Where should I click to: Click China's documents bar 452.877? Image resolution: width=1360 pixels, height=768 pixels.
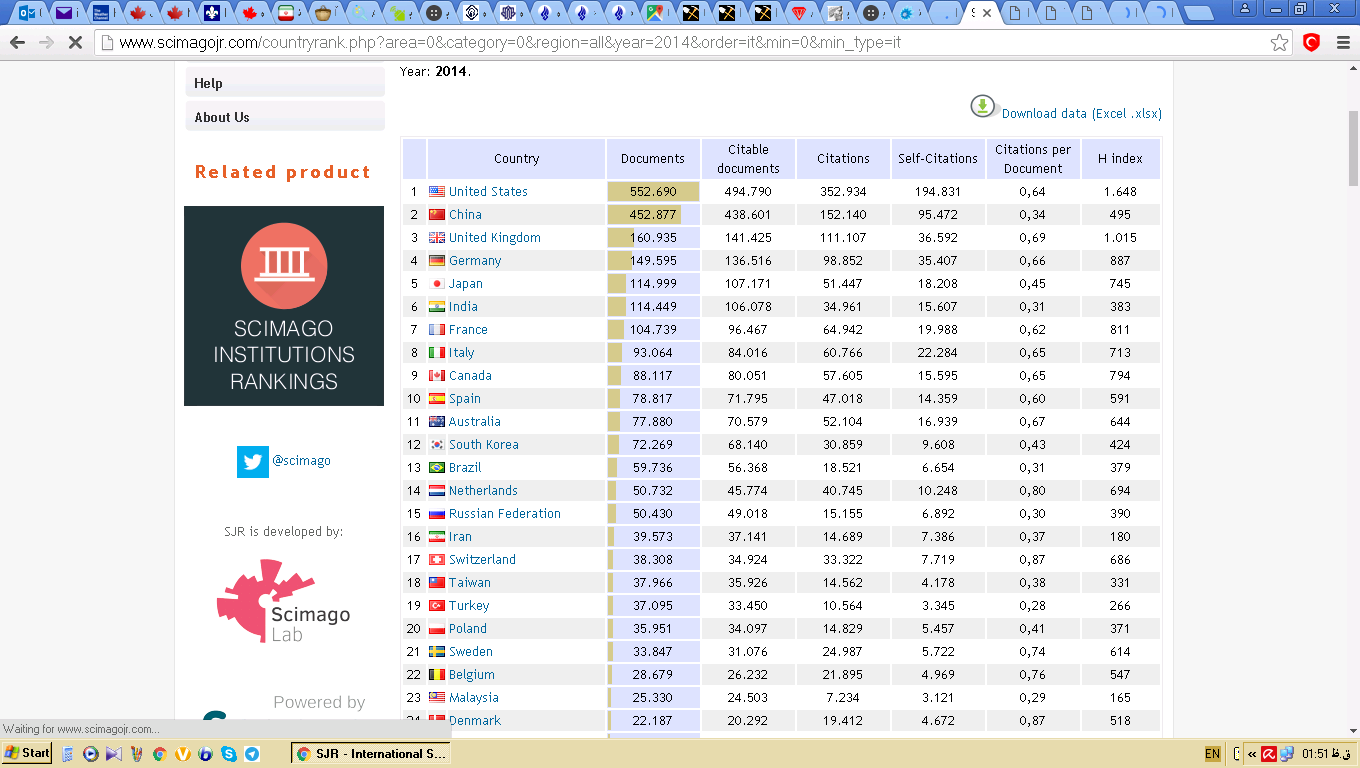[x=645, y=215]
